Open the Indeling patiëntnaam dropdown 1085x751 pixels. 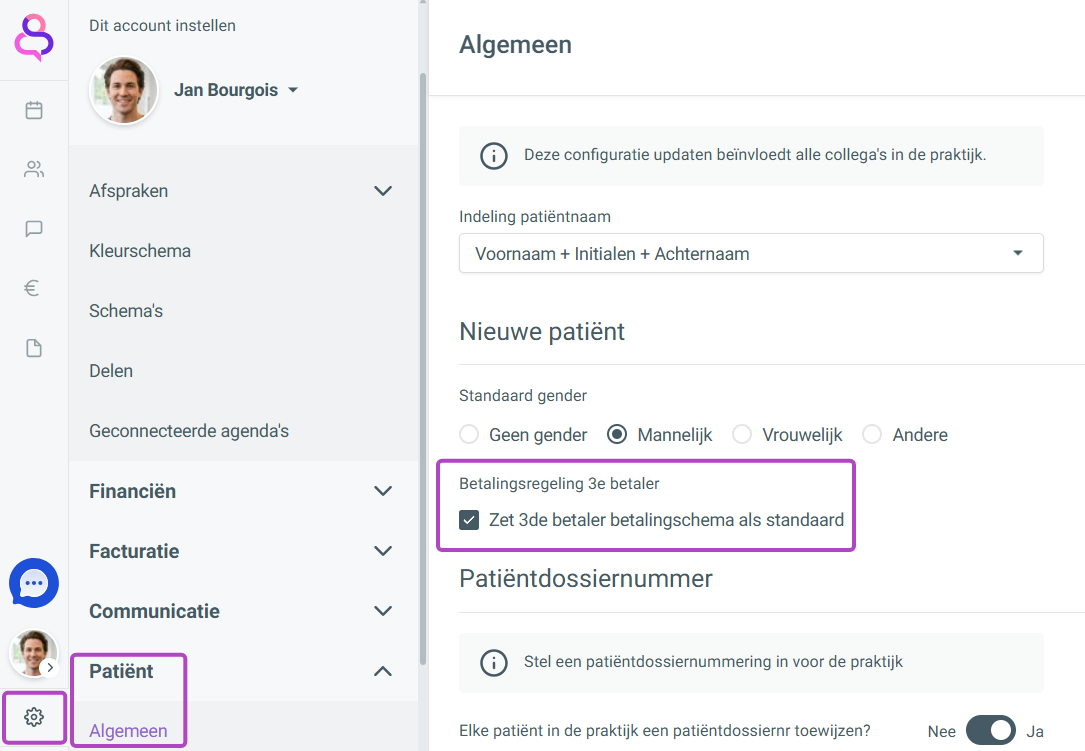[x=751, y=253]
